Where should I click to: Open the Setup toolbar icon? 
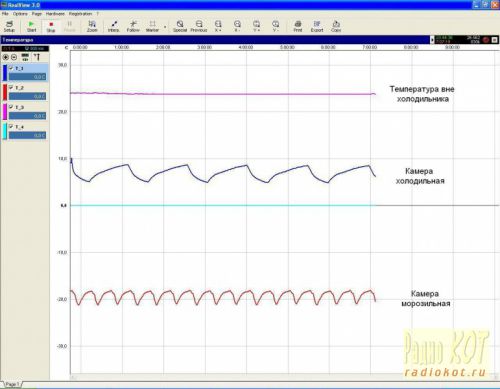[x=9, y=26]
